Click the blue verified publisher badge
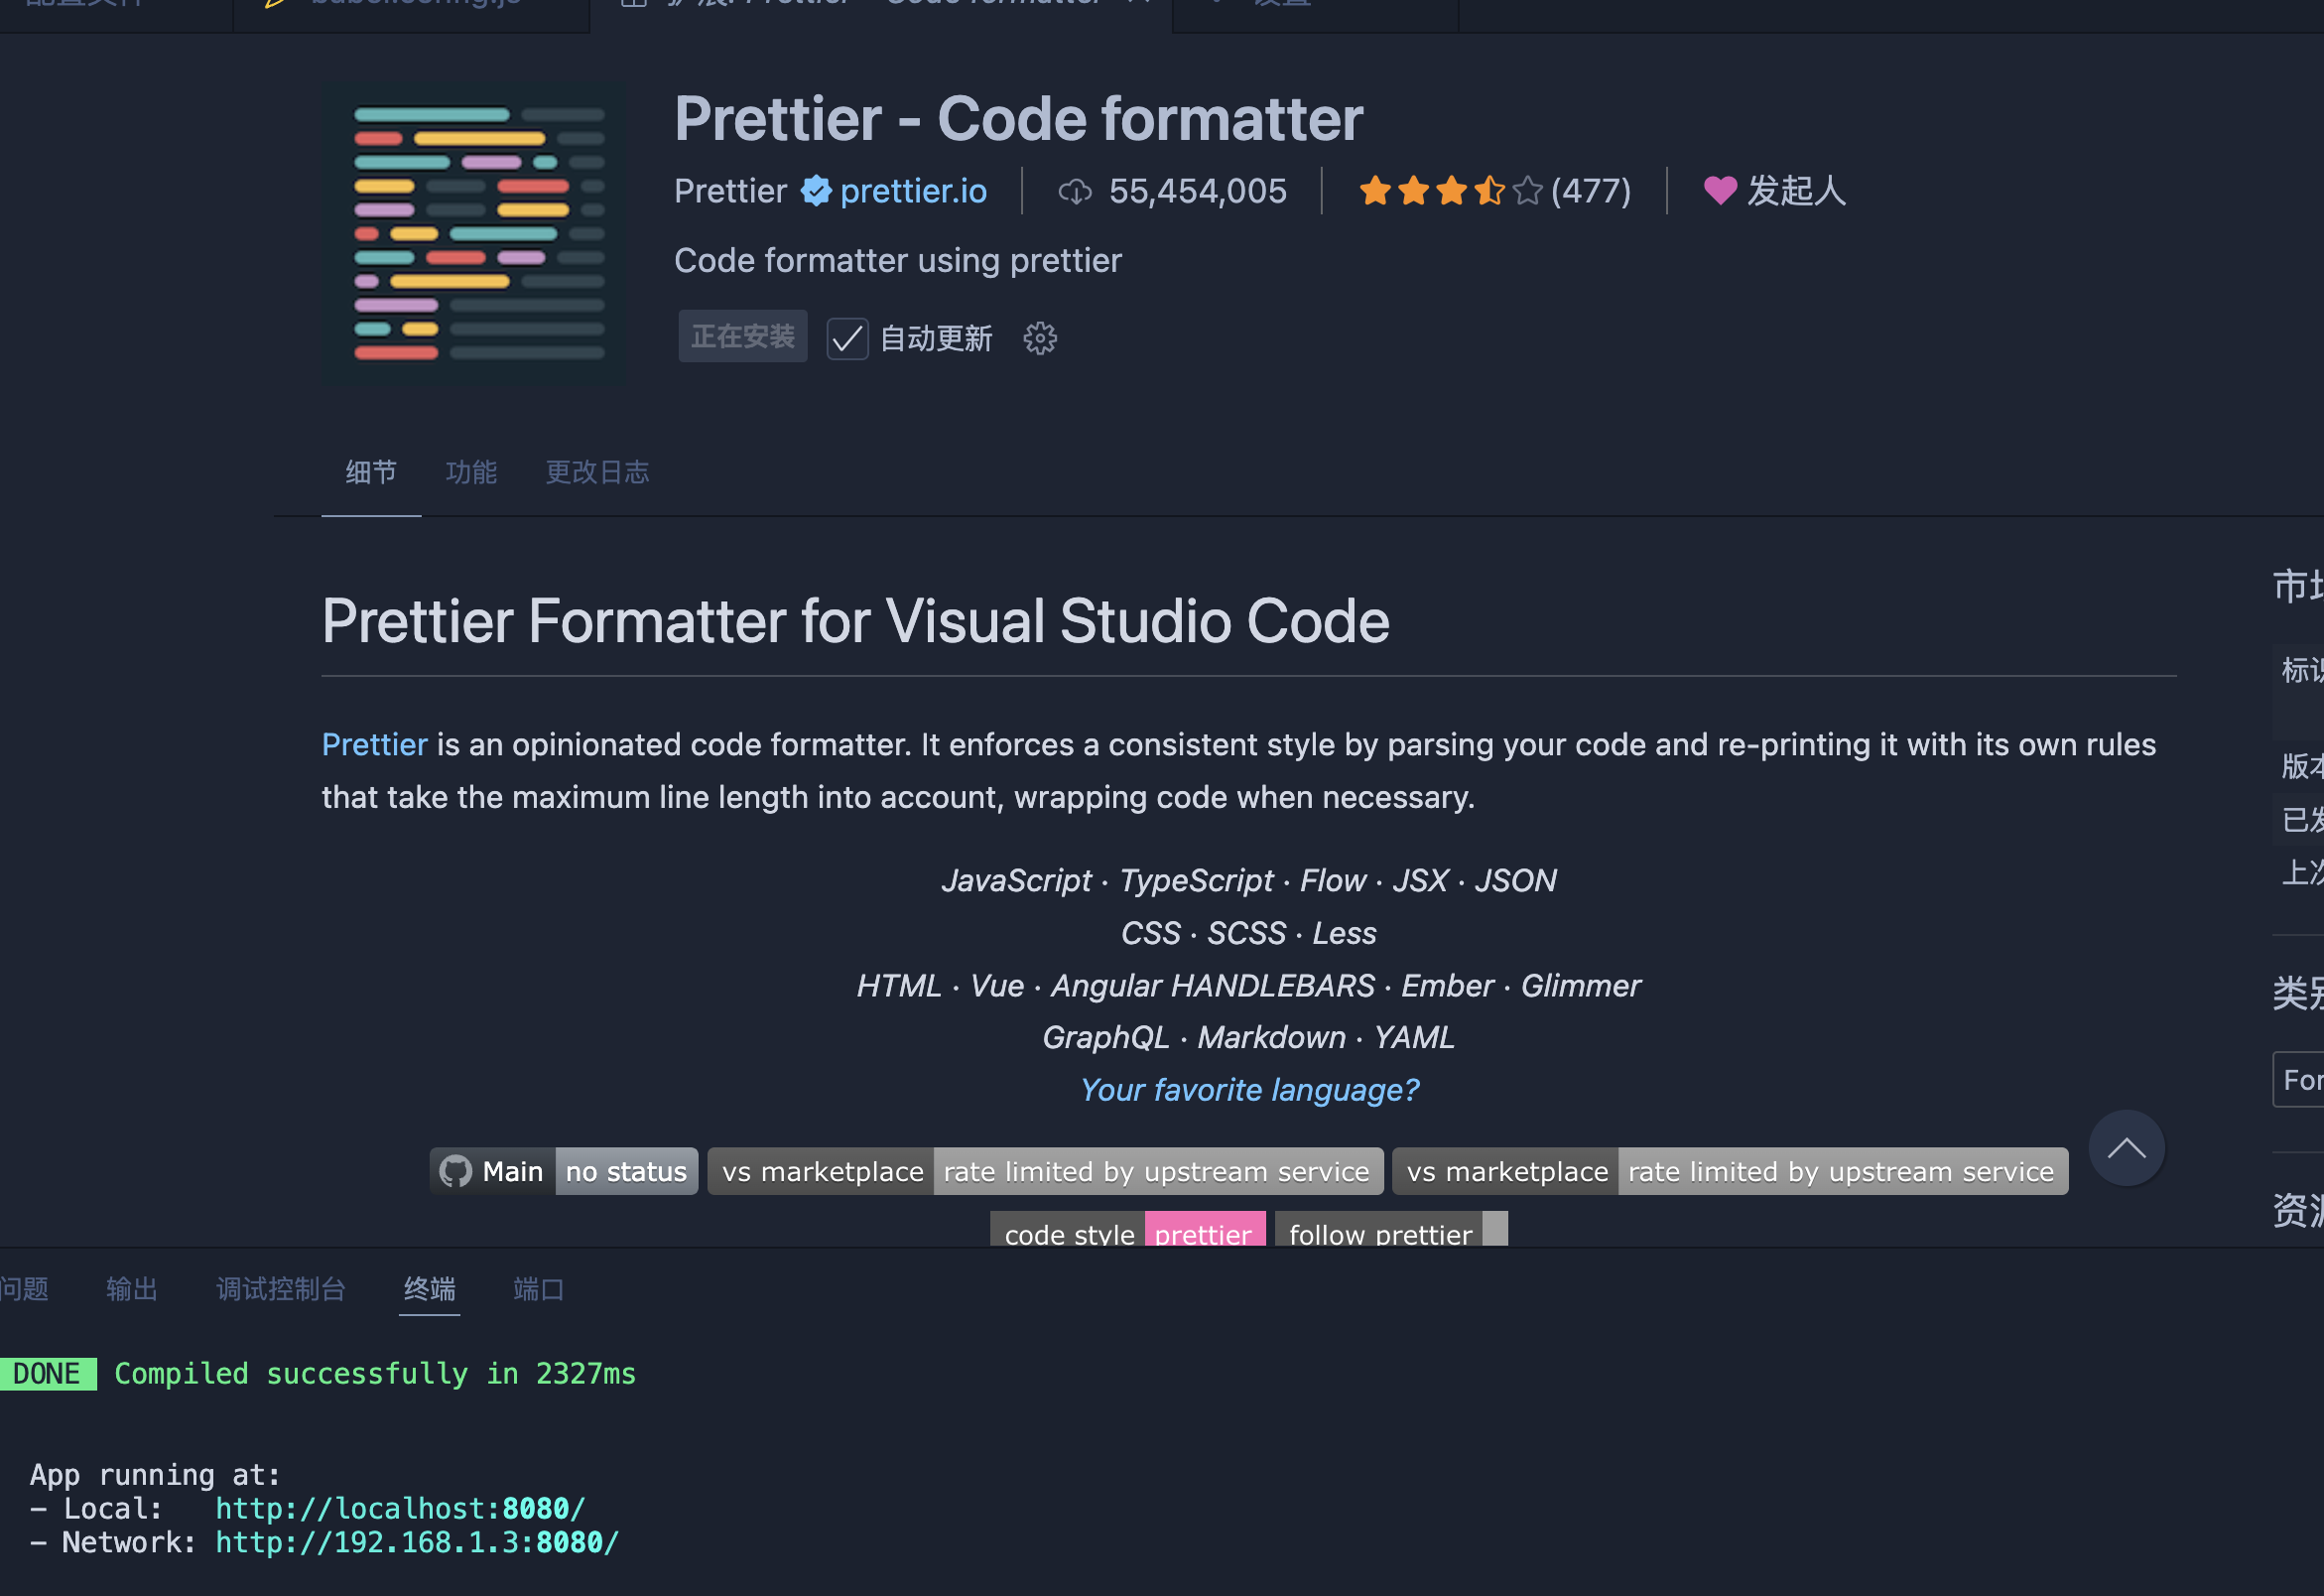This screenshot has height=1596, width=2324. click(x=816, y=190)
